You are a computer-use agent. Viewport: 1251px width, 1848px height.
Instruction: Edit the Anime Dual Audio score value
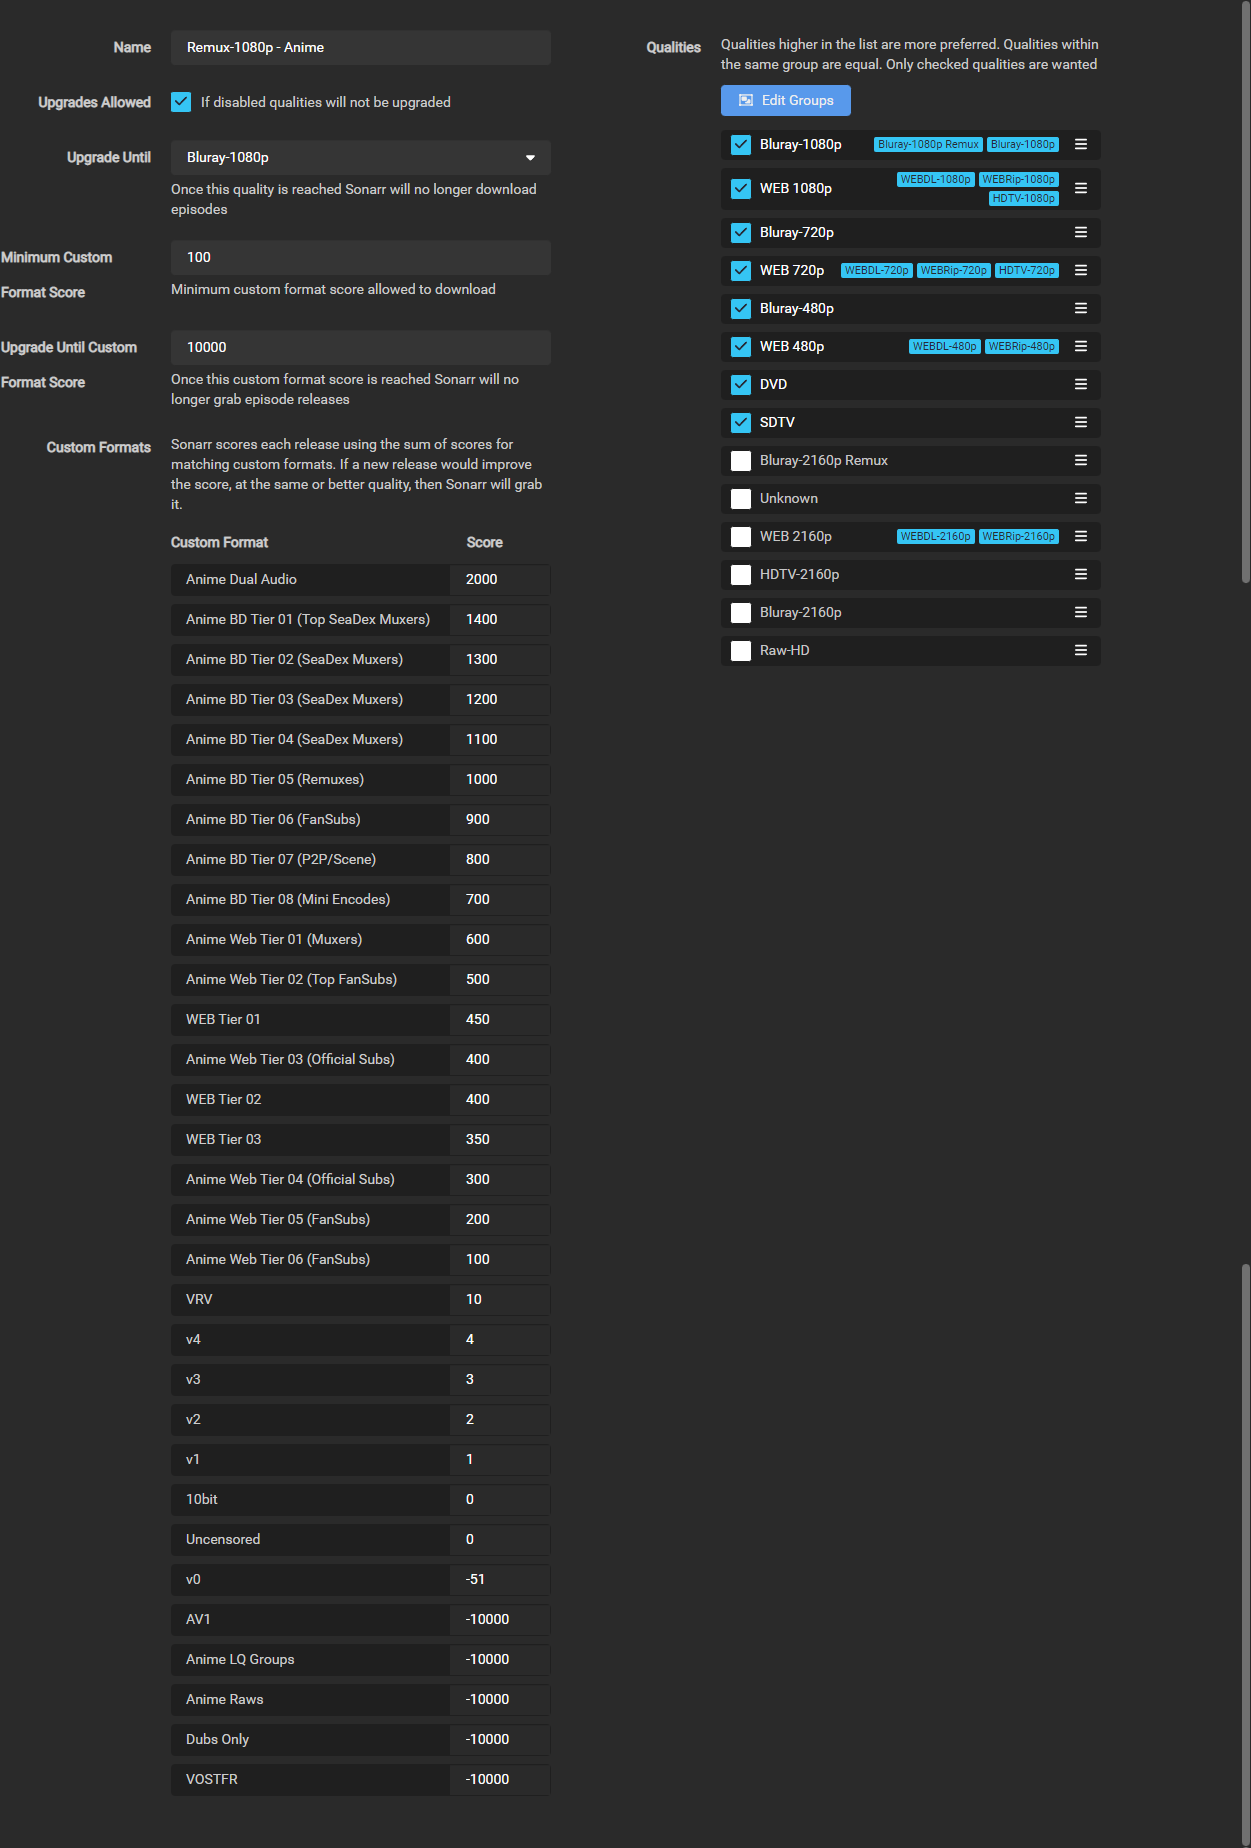tap(499, 580)
